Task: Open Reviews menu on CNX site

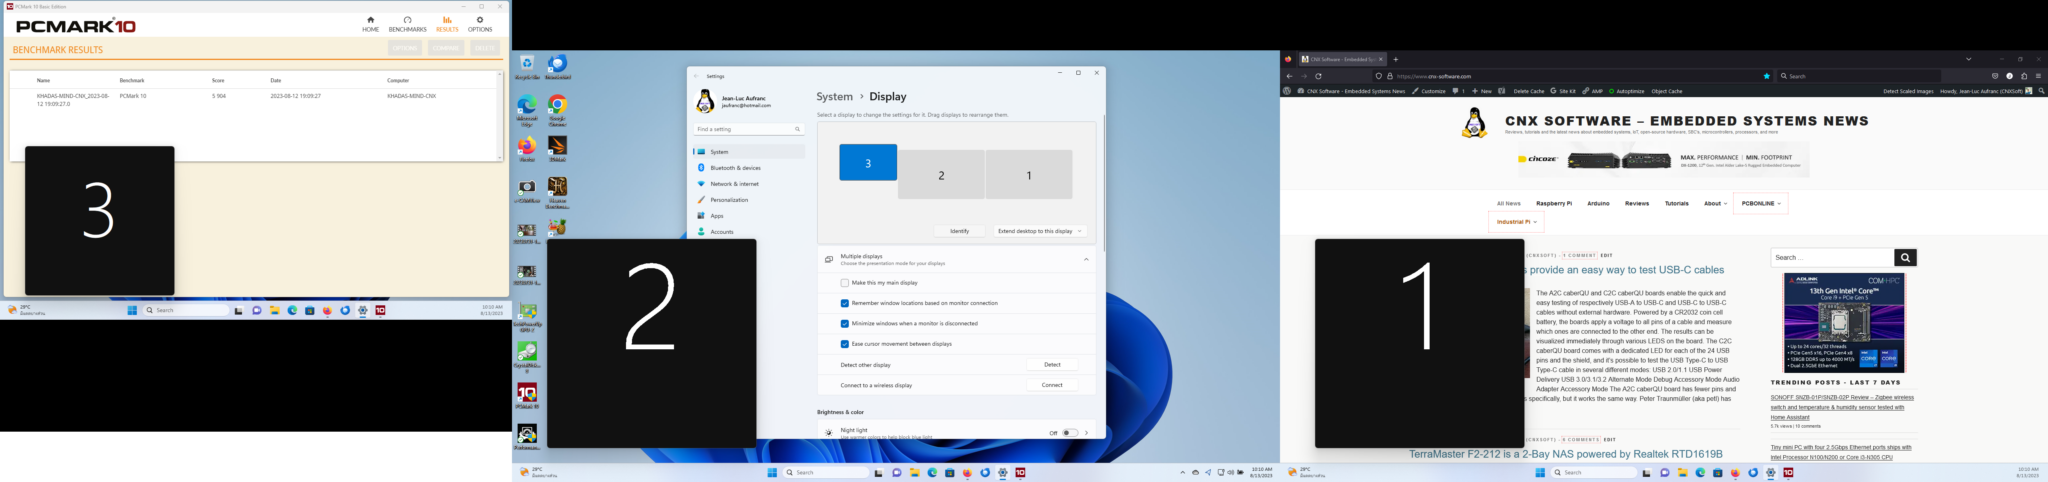Action: [1637, 203]
